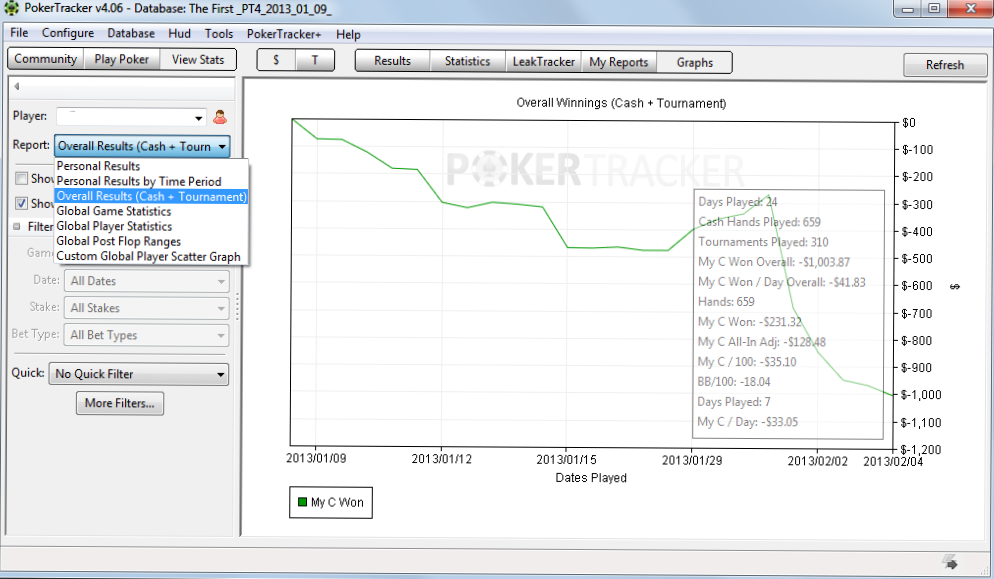The height and width of the screenshot is (579, 994).
Task: Click the green My C Won legend swatch
Action: [x=302, y=502]
